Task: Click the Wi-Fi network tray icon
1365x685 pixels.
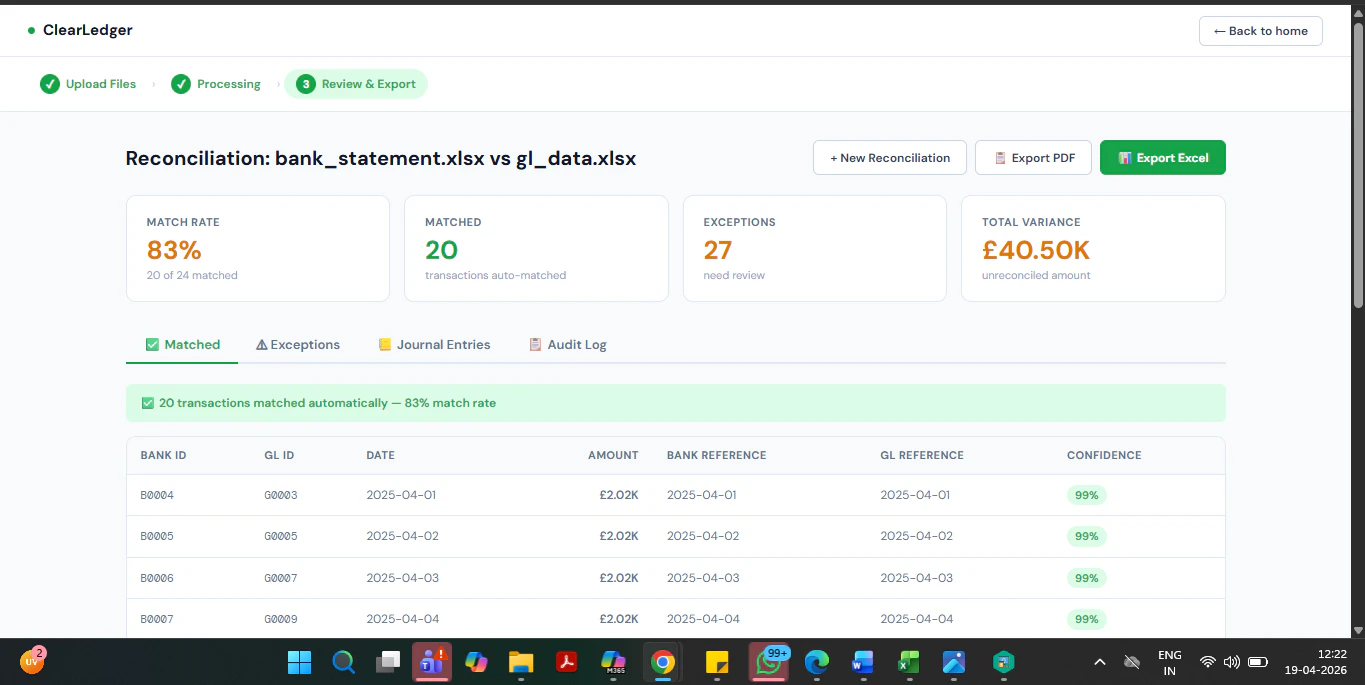Action: pos(1208,662)
